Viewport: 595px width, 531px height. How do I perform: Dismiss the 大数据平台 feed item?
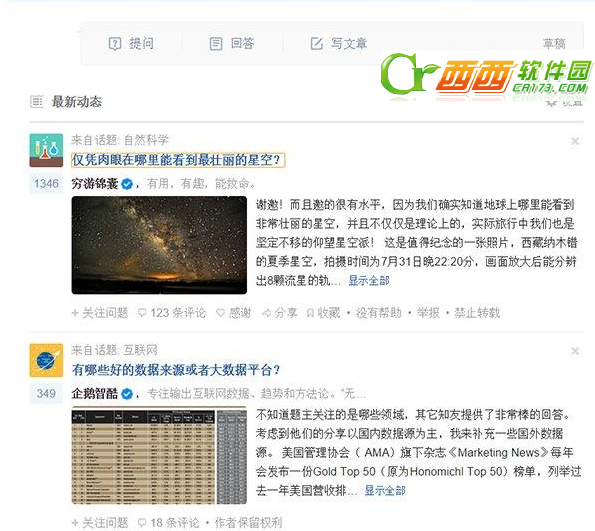(x=575, y=351)
